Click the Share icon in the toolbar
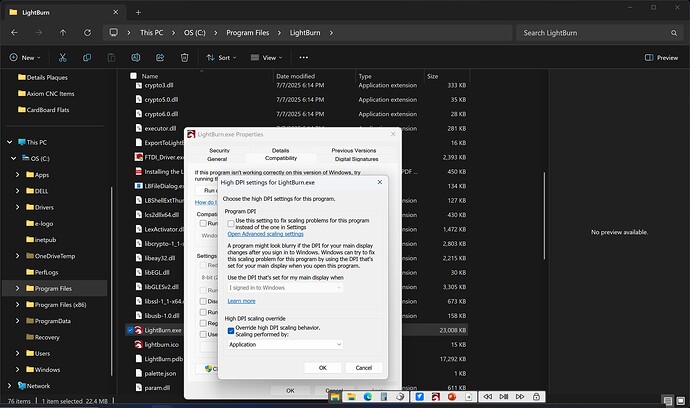The image size is (690, 408). click(x=160, y=58)
